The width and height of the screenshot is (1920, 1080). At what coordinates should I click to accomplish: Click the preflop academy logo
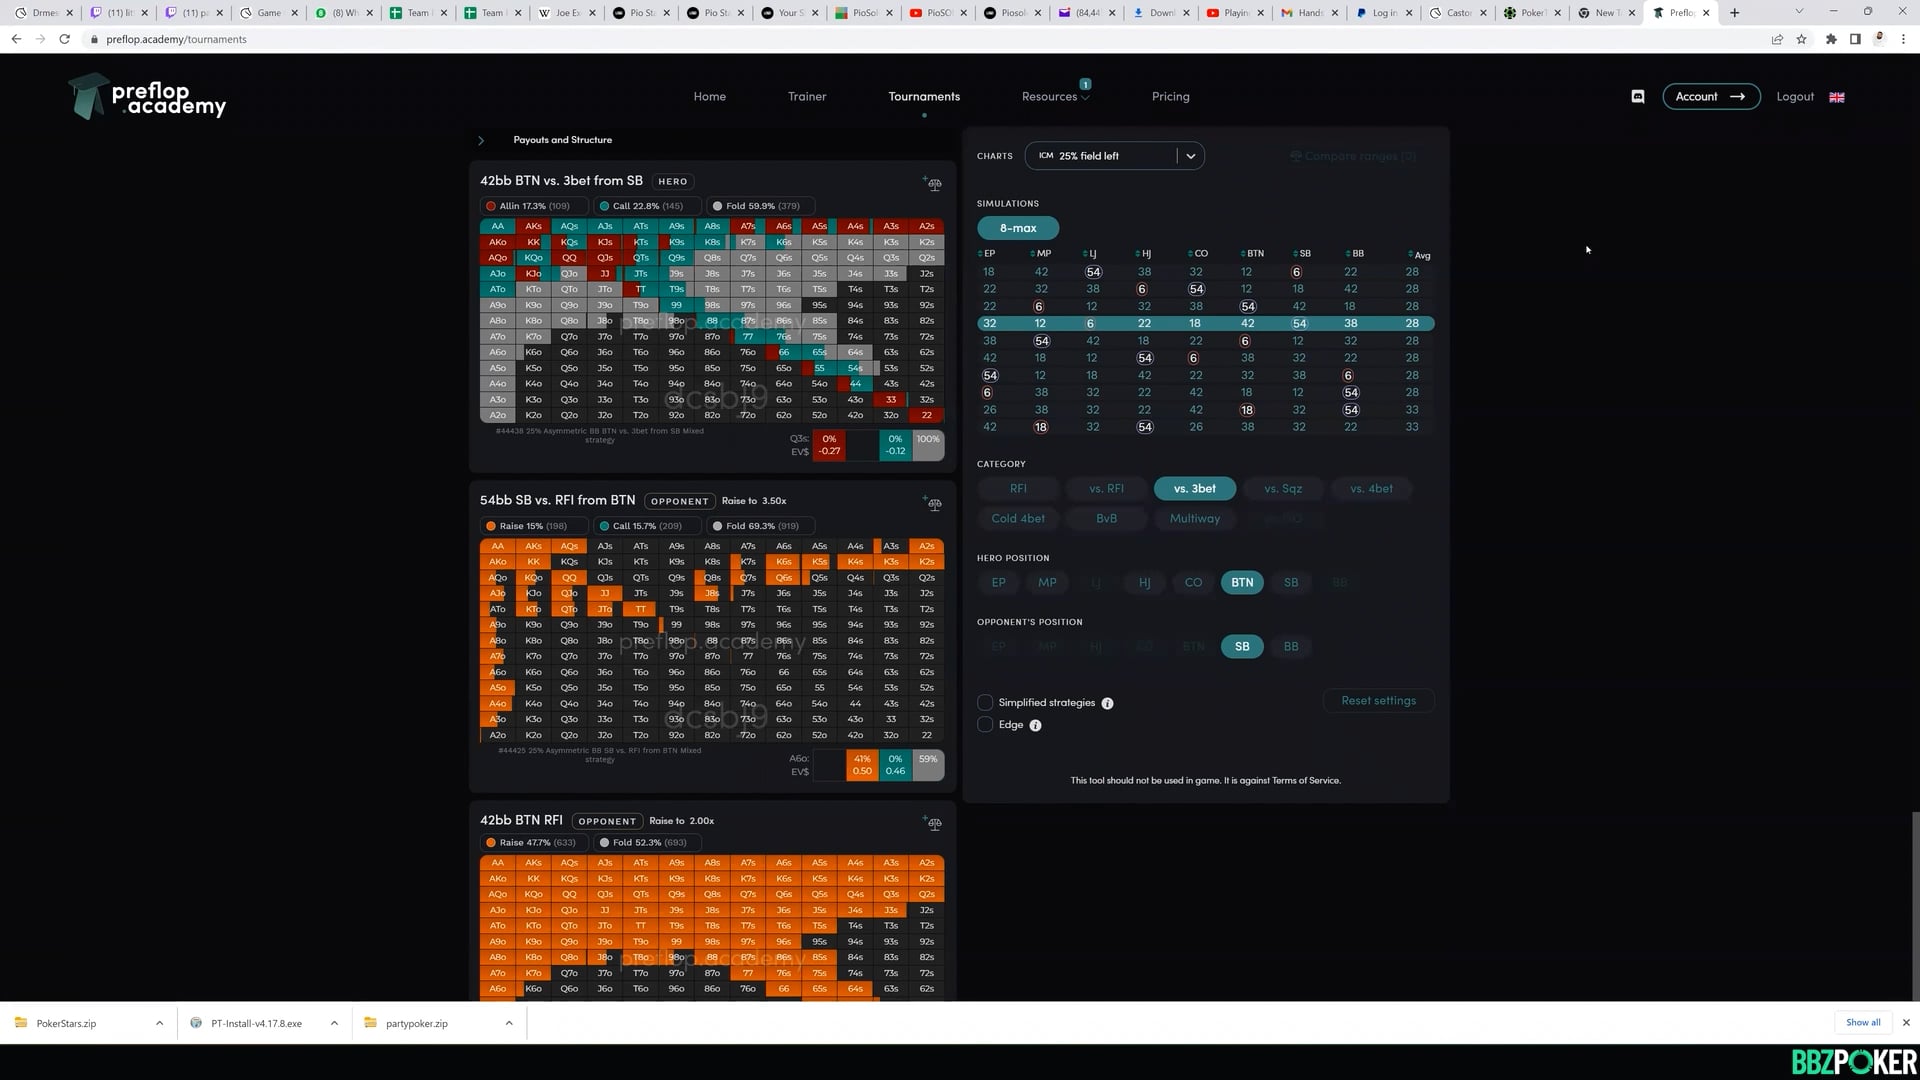[147, 97]
